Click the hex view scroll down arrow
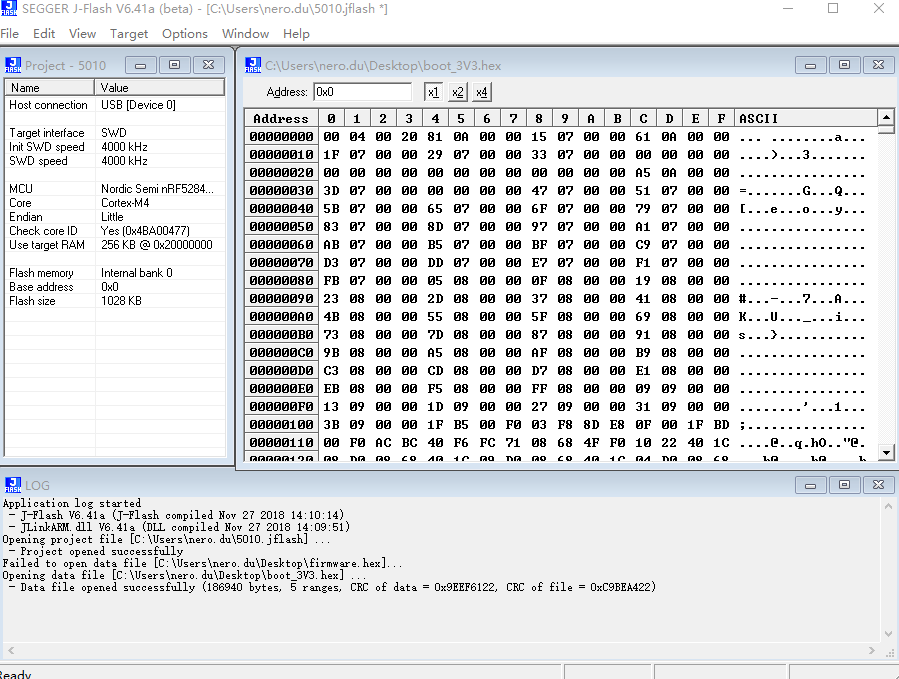This screenshot has width=899, height=679. point(886,452)
